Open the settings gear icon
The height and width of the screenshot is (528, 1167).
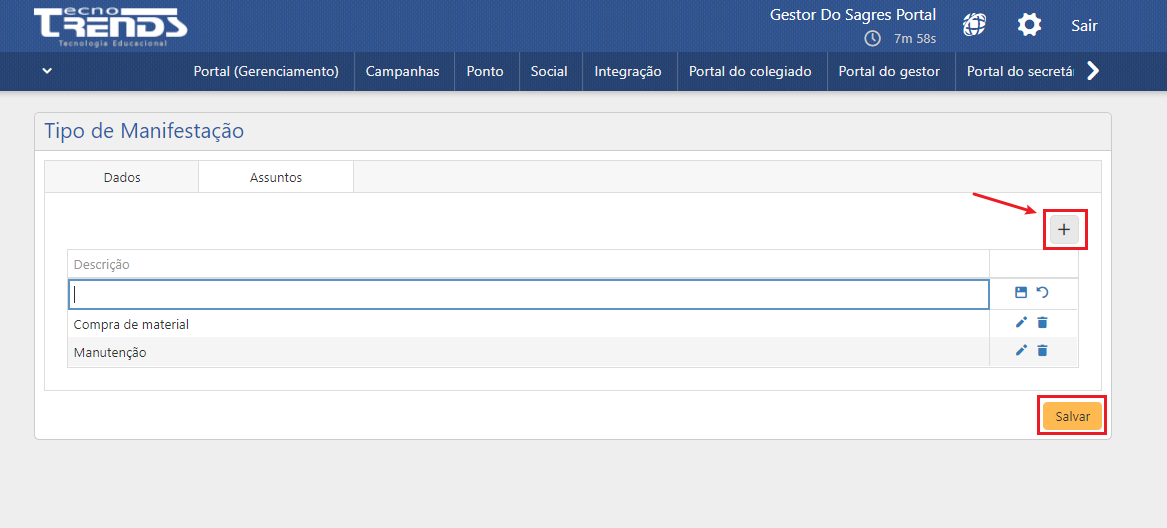(x=1029, y=25)
